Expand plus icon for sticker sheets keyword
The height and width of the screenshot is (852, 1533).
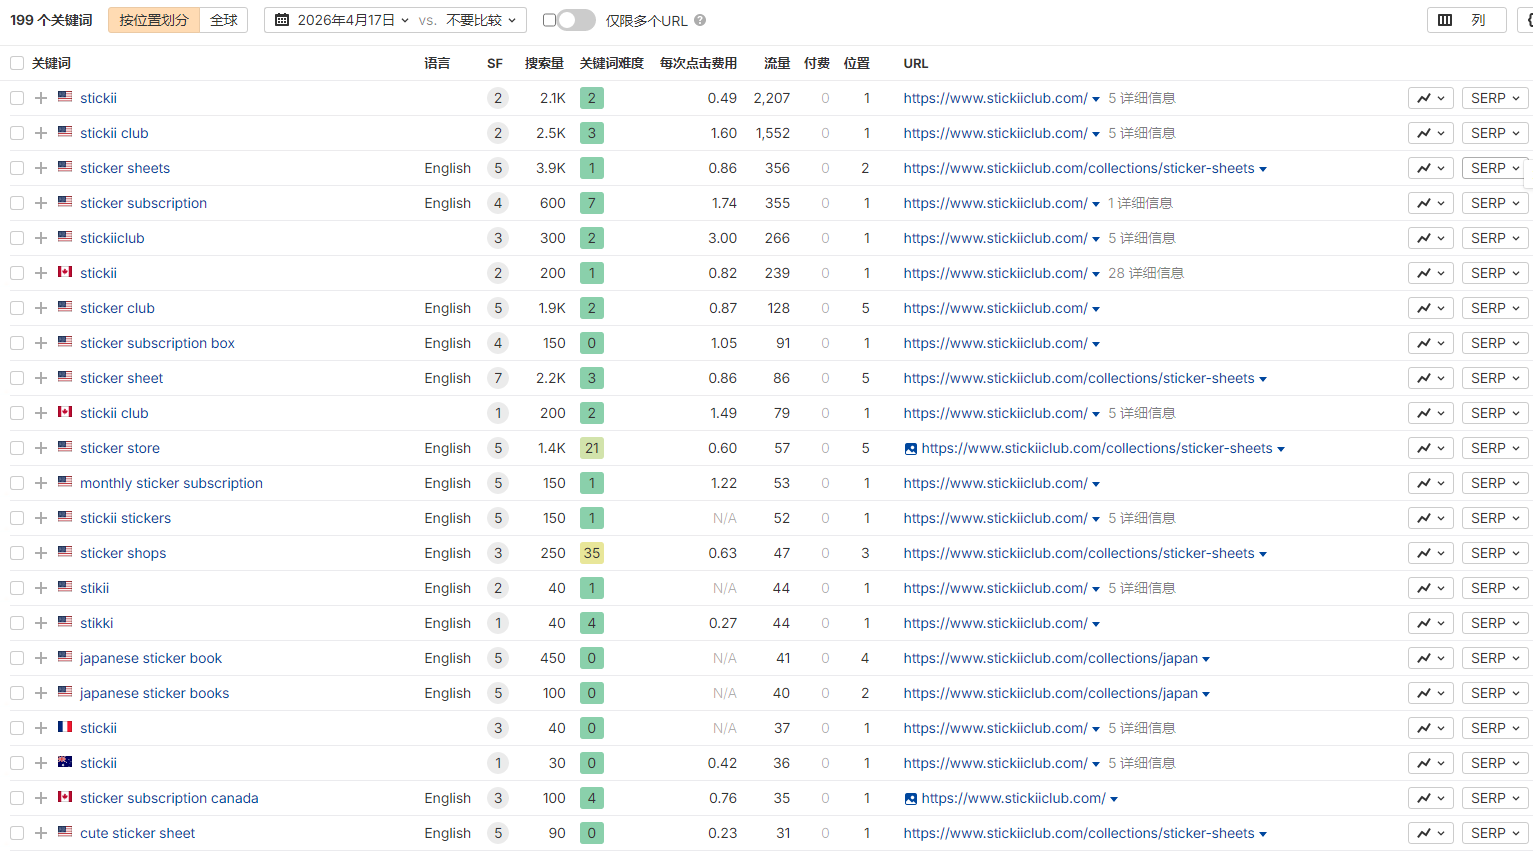coord(41,168)
